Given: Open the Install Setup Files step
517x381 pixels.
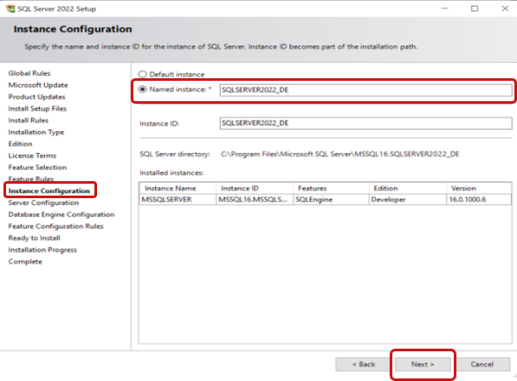Looking at the screenshot, I should pyautogui.click(x=37, y=109).
